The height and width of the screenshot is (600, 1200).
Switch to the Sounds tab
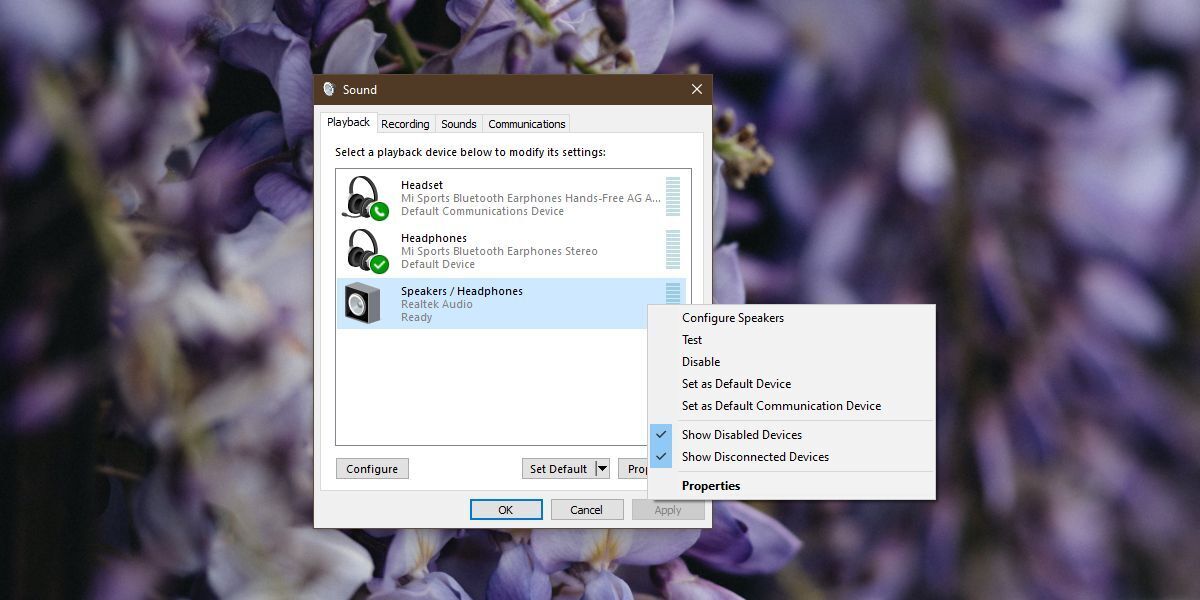pyautogui.click(x=458, y=123)
